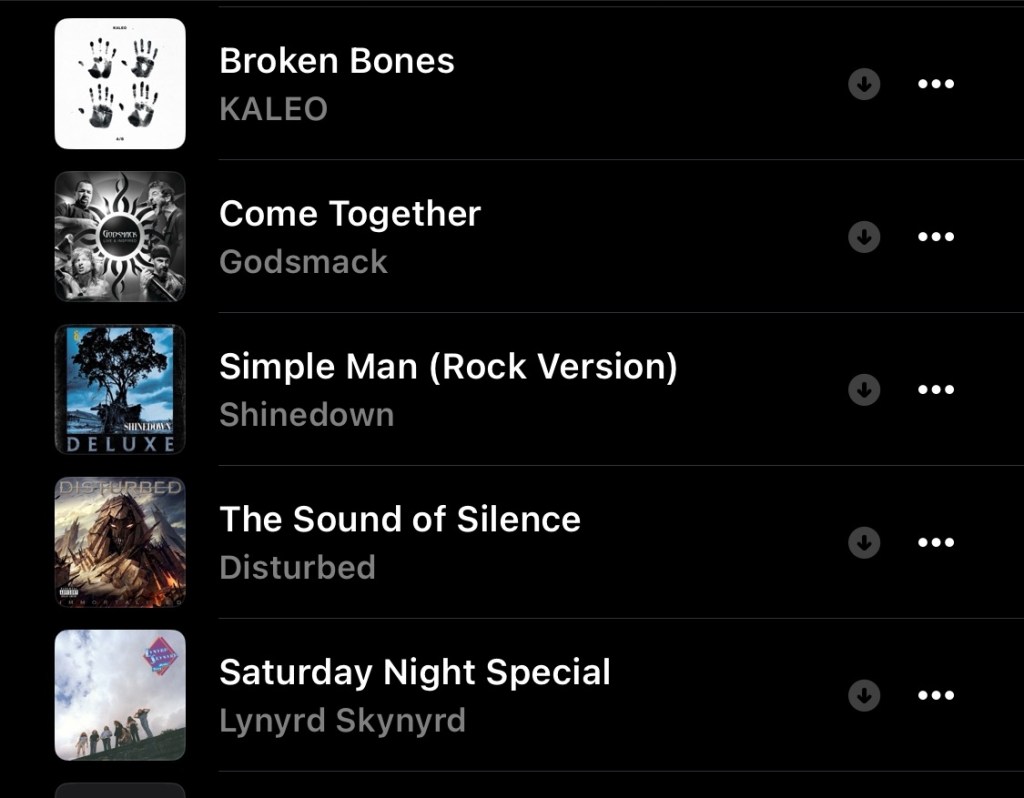Screen dimensions: 1024x798
Task: Download Come Together by Godsmack
Action: coord(864,237)
